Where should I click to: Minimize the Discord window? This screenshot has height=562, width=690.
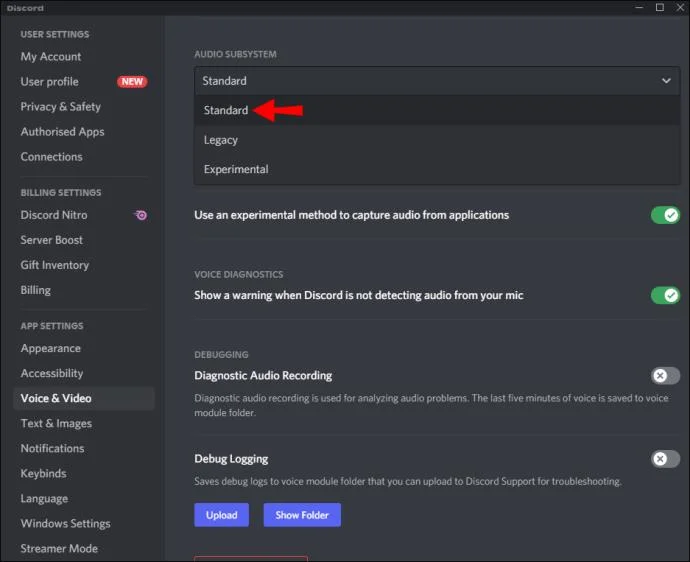639,7
